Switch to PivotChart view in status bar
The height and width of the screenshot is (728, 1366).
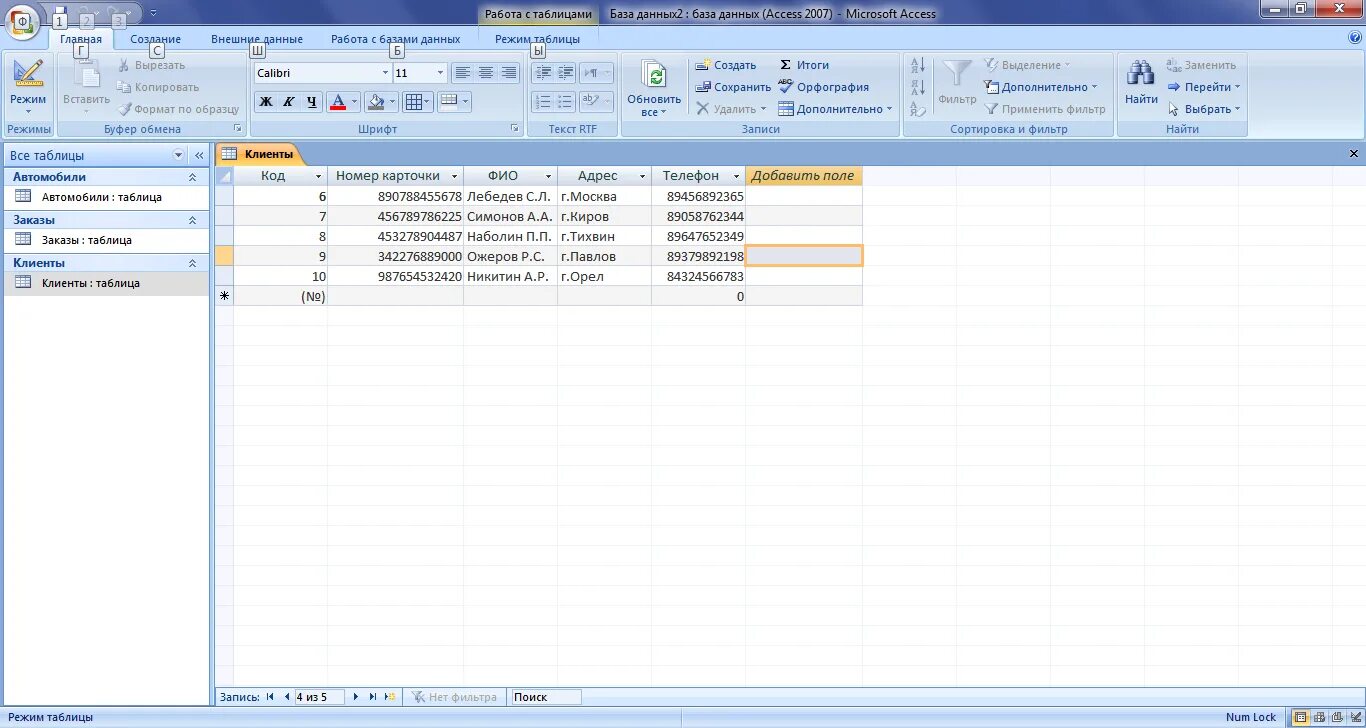(1336, 717)
